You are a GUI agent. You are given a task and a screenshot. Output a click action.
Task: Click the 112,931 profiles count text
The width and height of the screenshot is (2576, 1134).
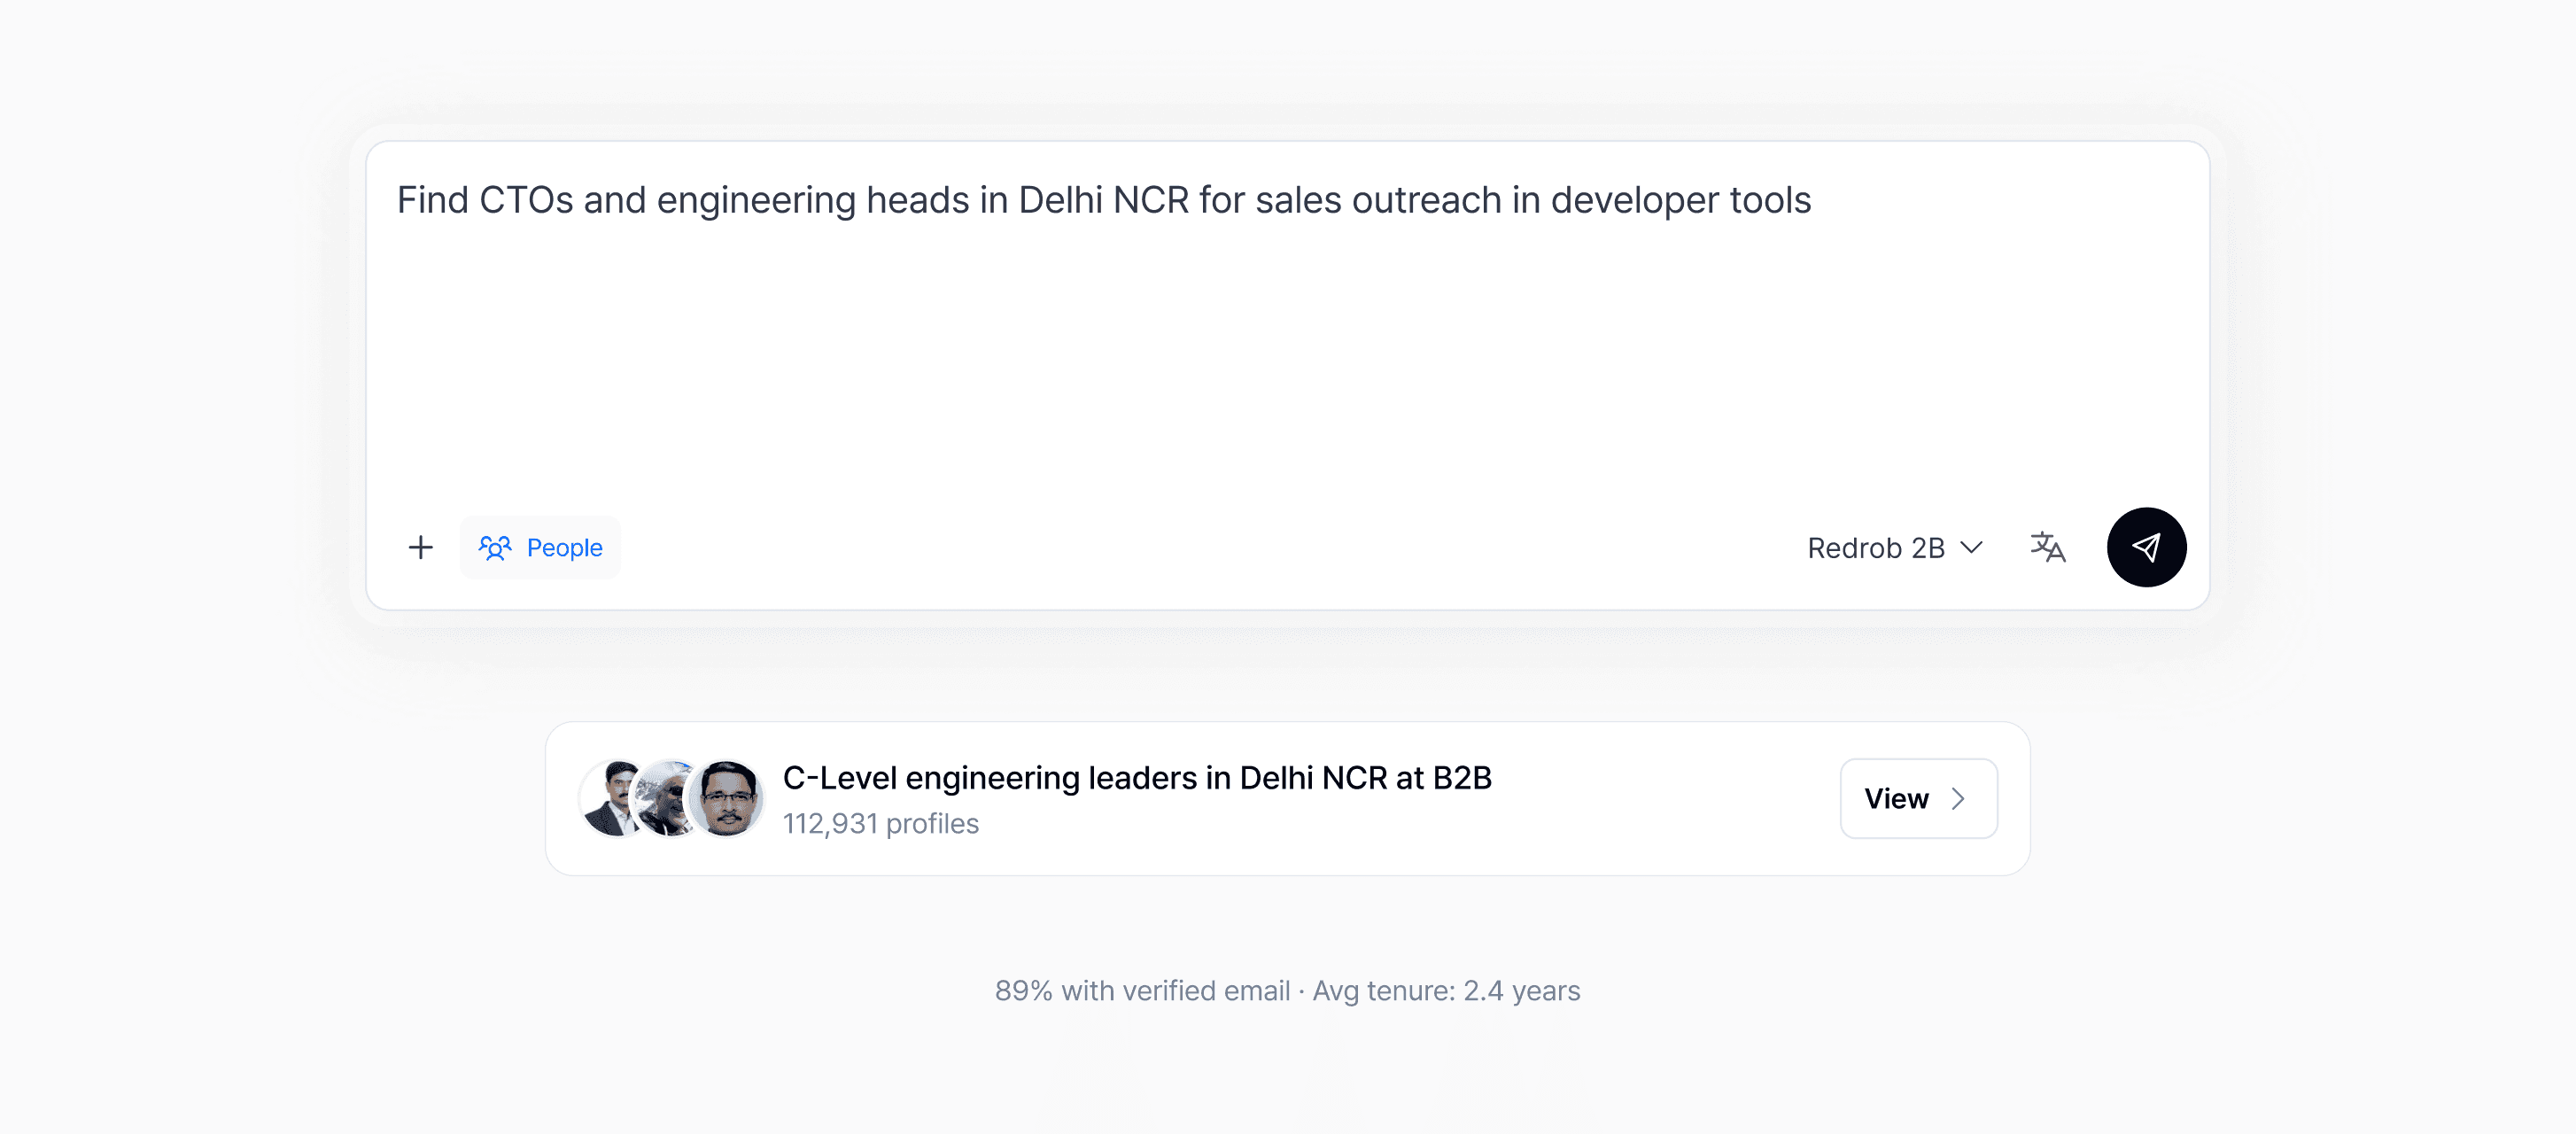point(880,824)
